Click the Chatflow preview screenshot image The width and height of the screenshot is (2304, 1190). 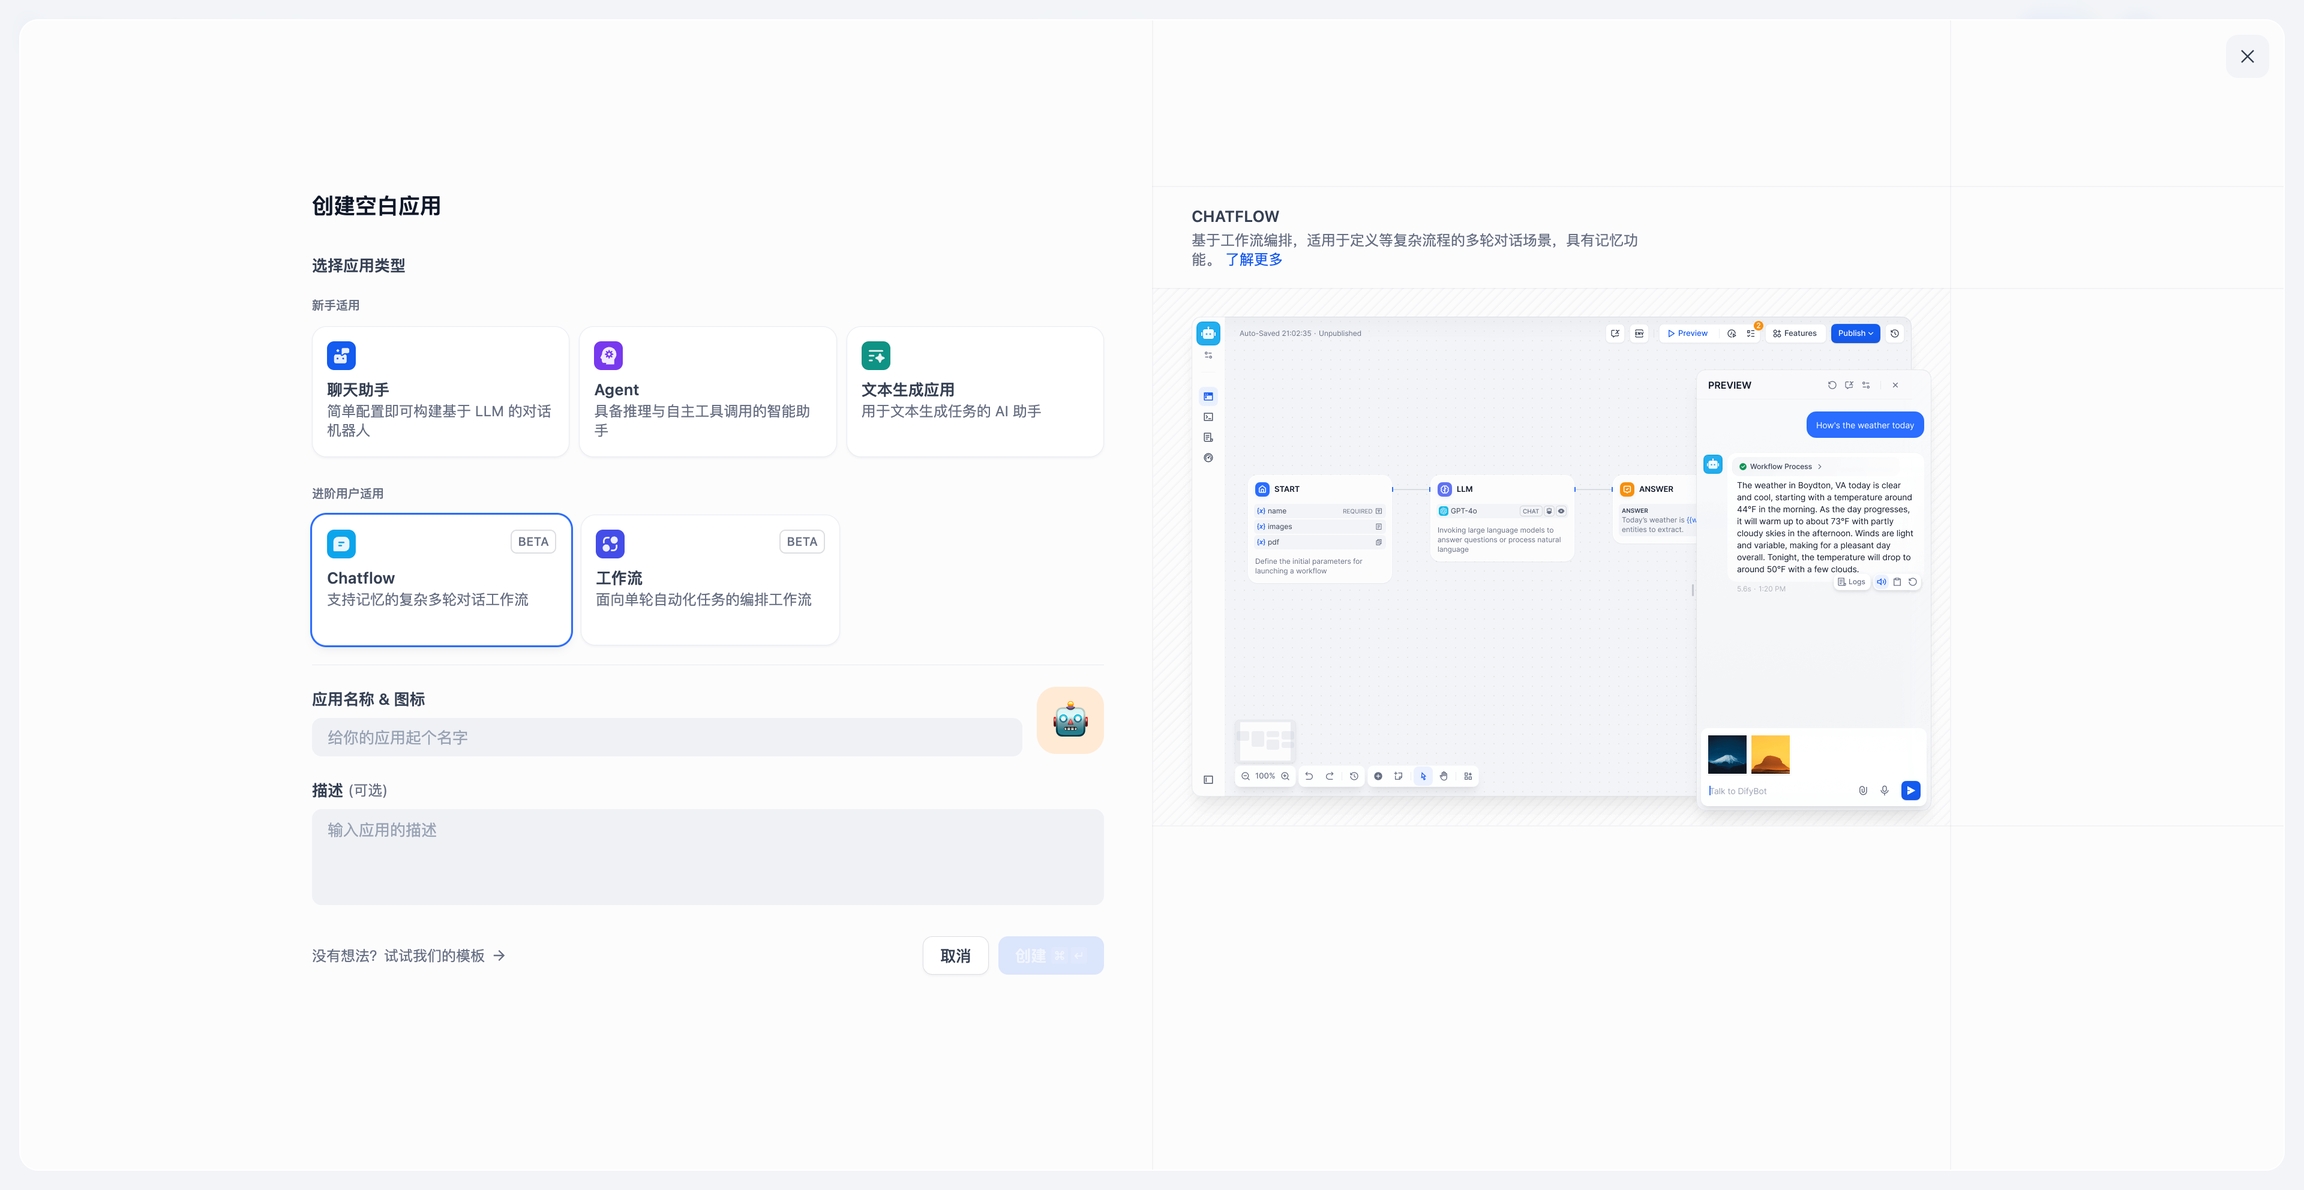coord(1550,557)
